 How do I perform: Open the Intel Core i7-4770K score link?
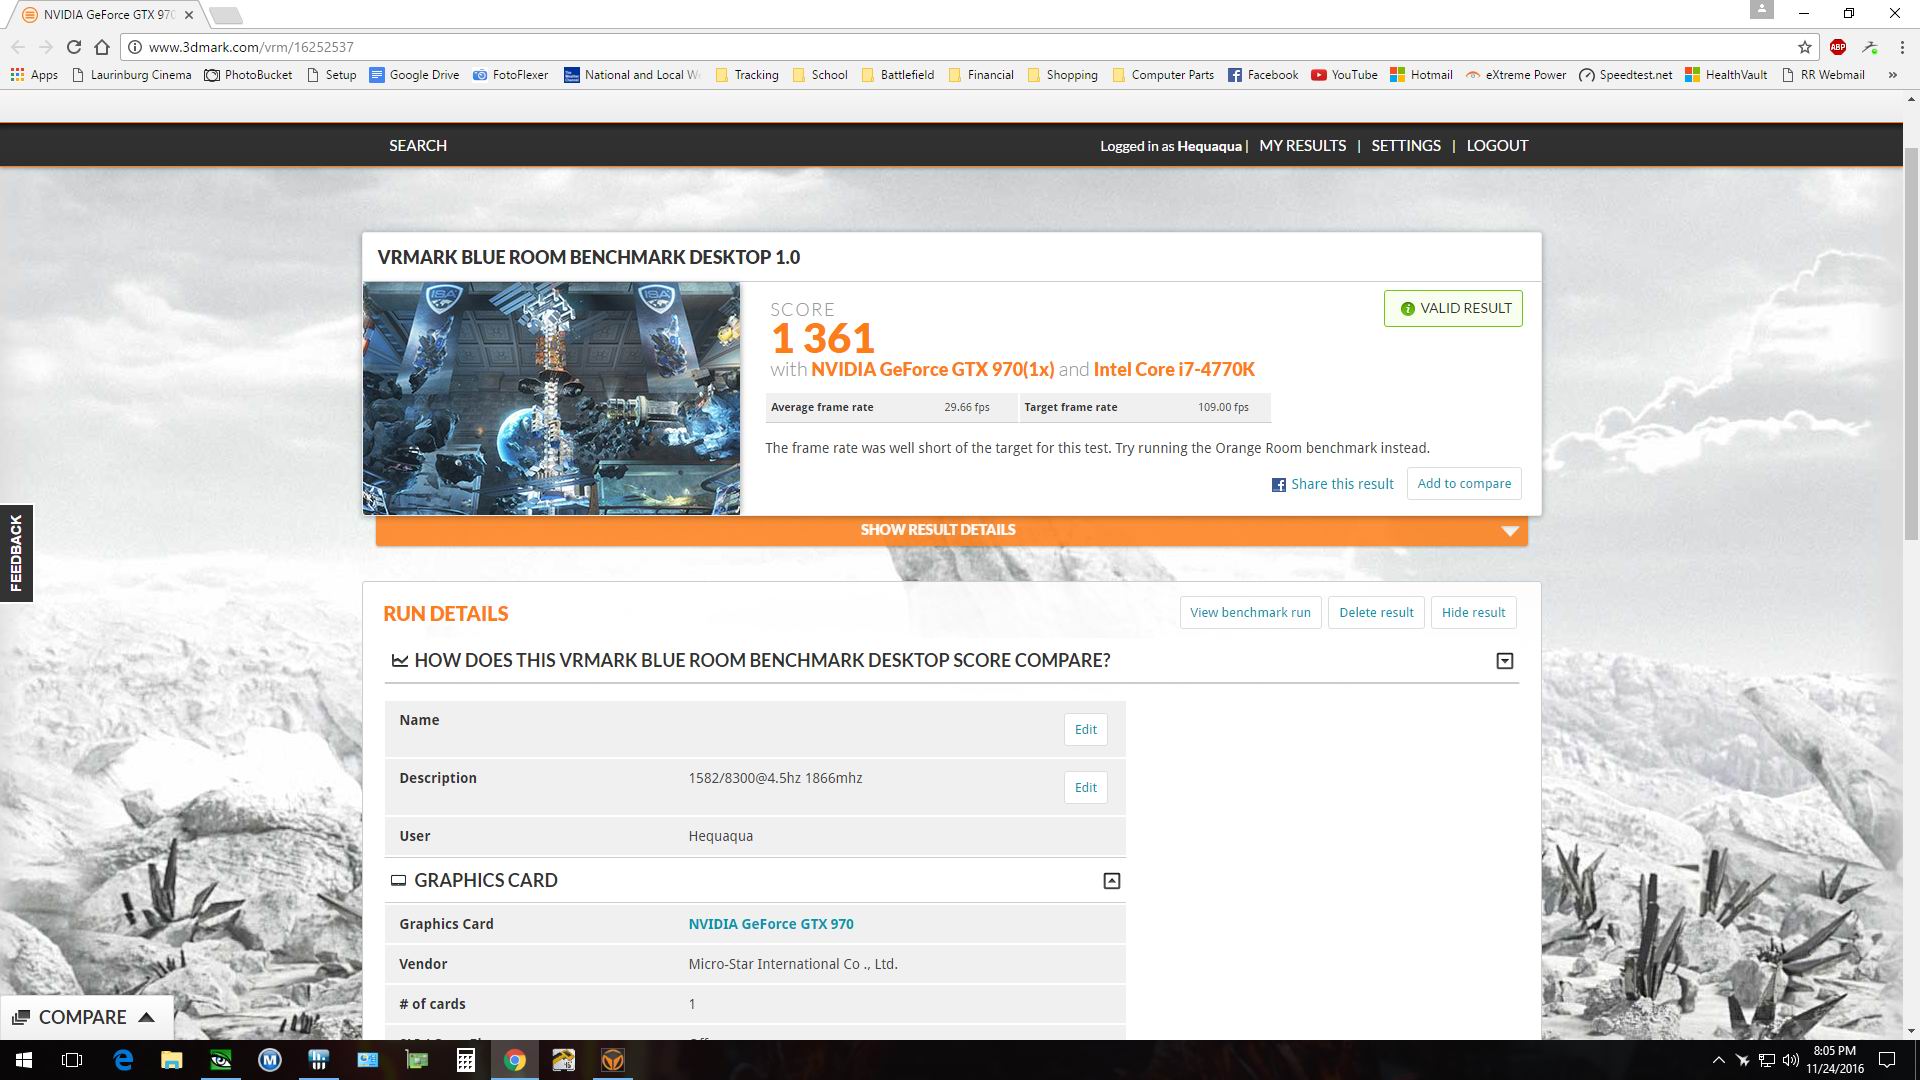point(1174,370)
